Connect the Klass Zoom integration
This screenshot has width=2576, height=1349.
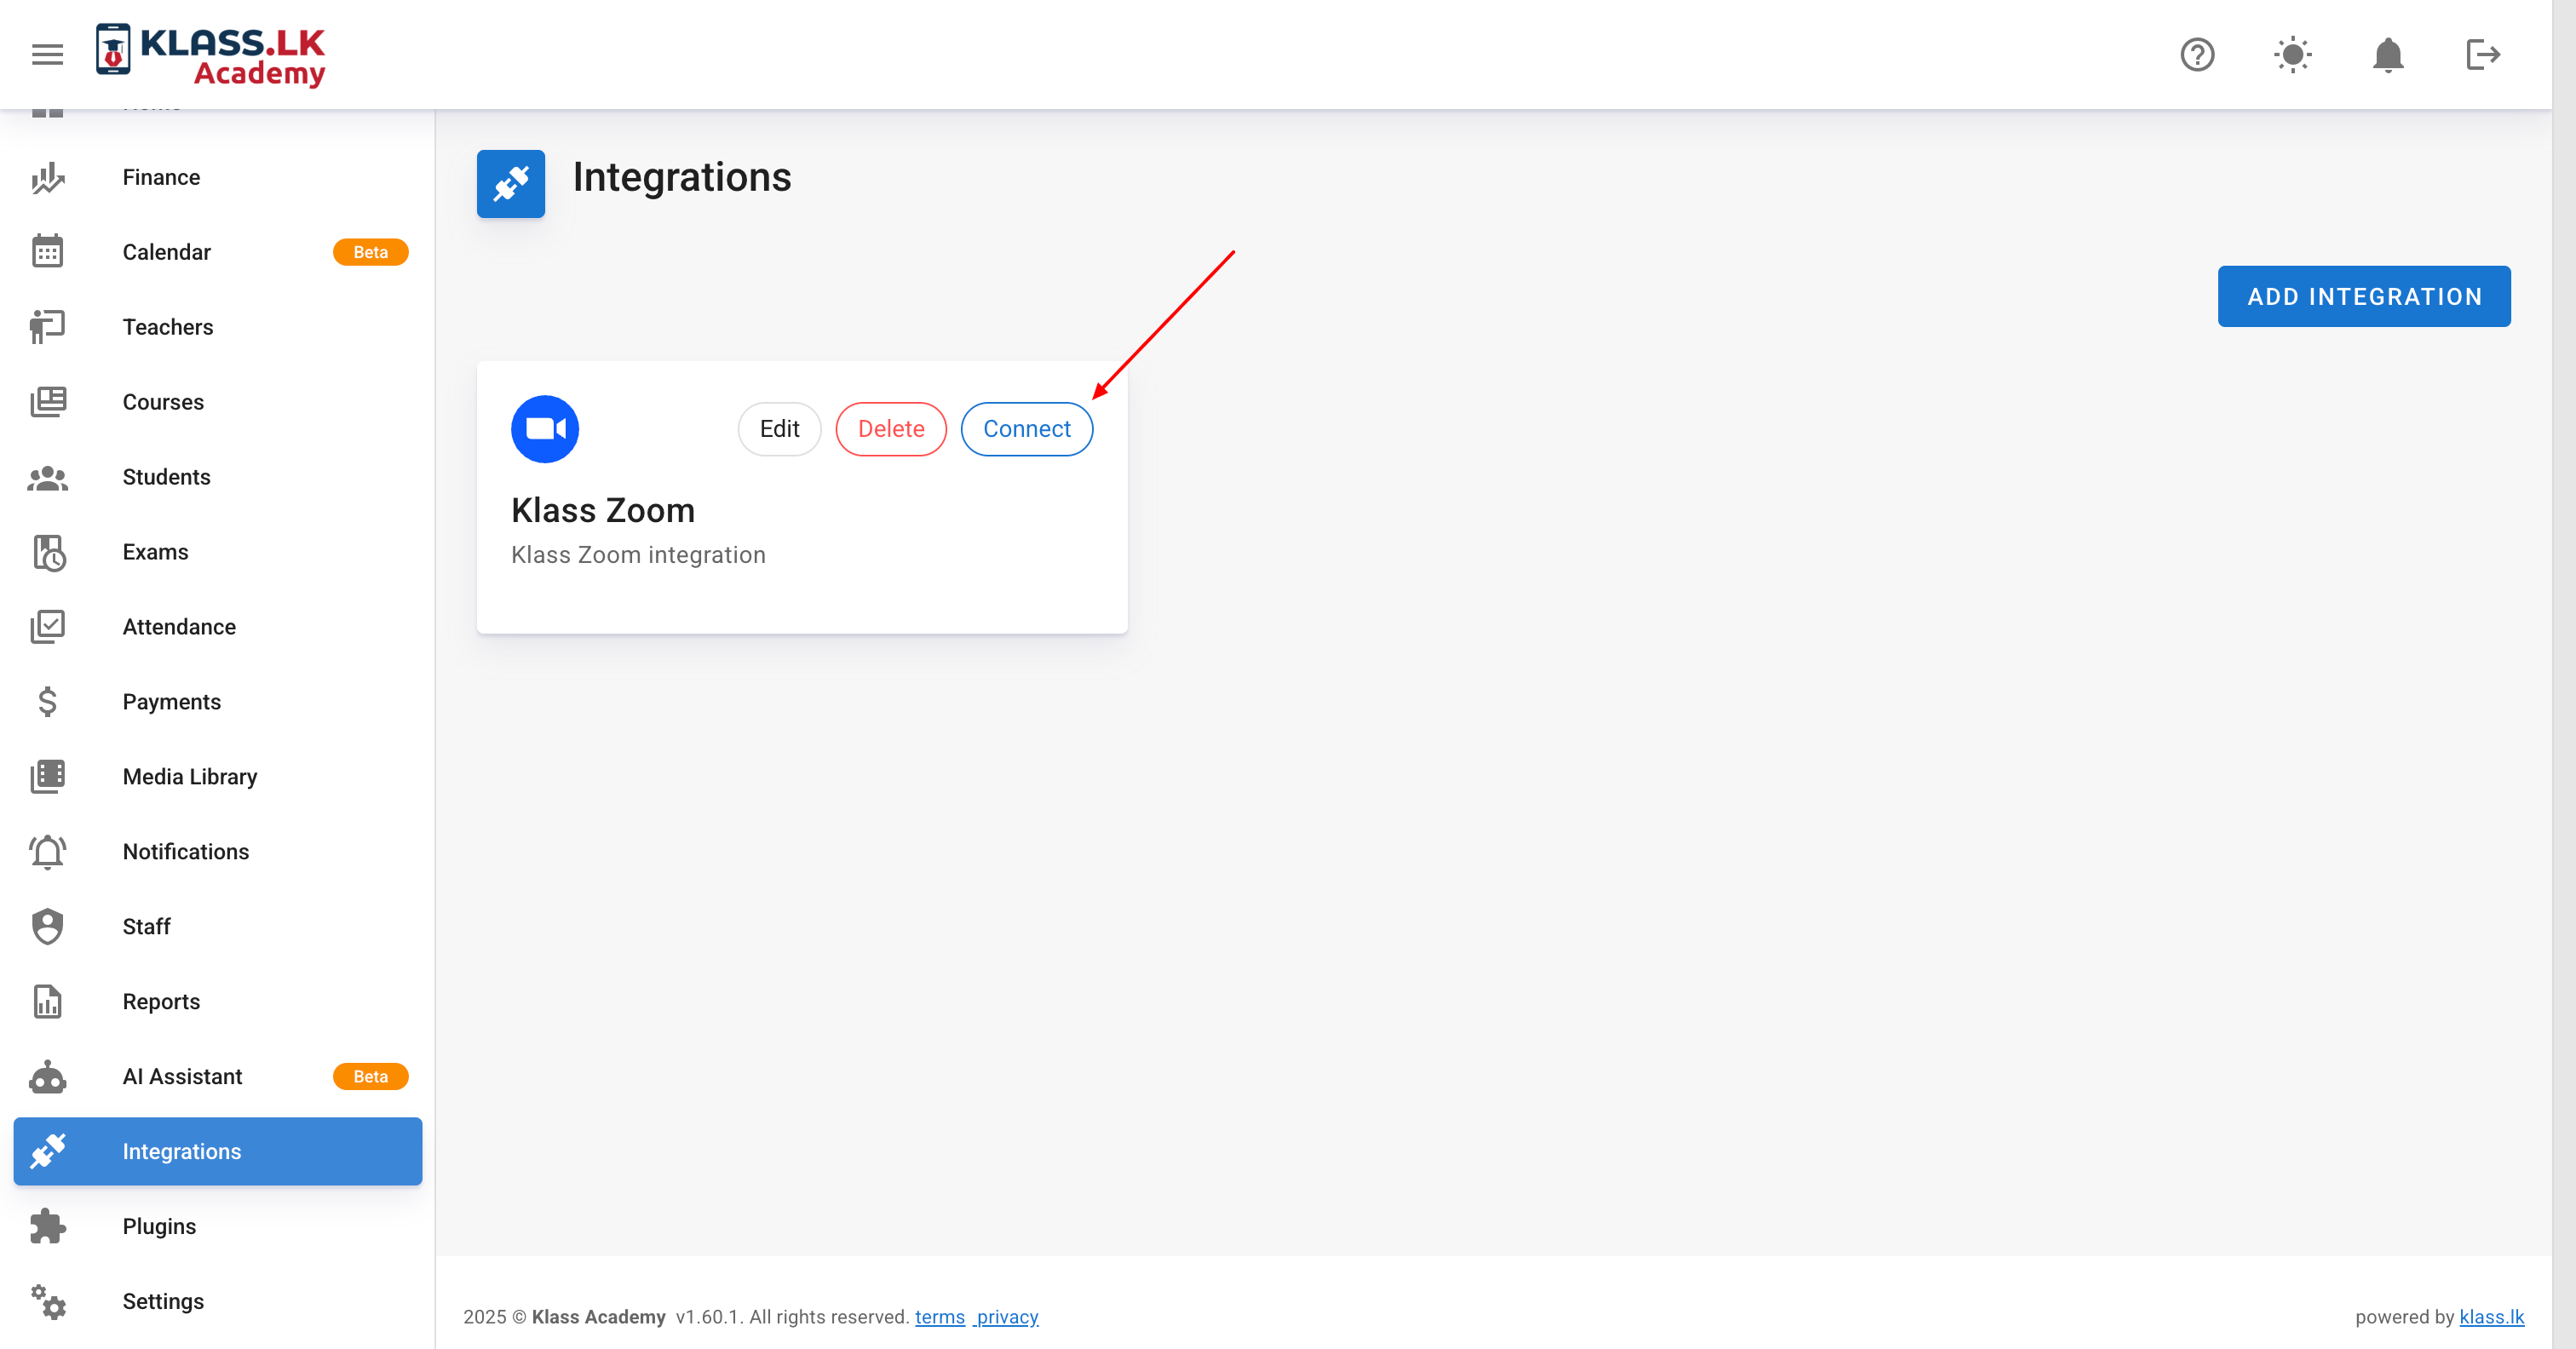(x=1026, y=429)
